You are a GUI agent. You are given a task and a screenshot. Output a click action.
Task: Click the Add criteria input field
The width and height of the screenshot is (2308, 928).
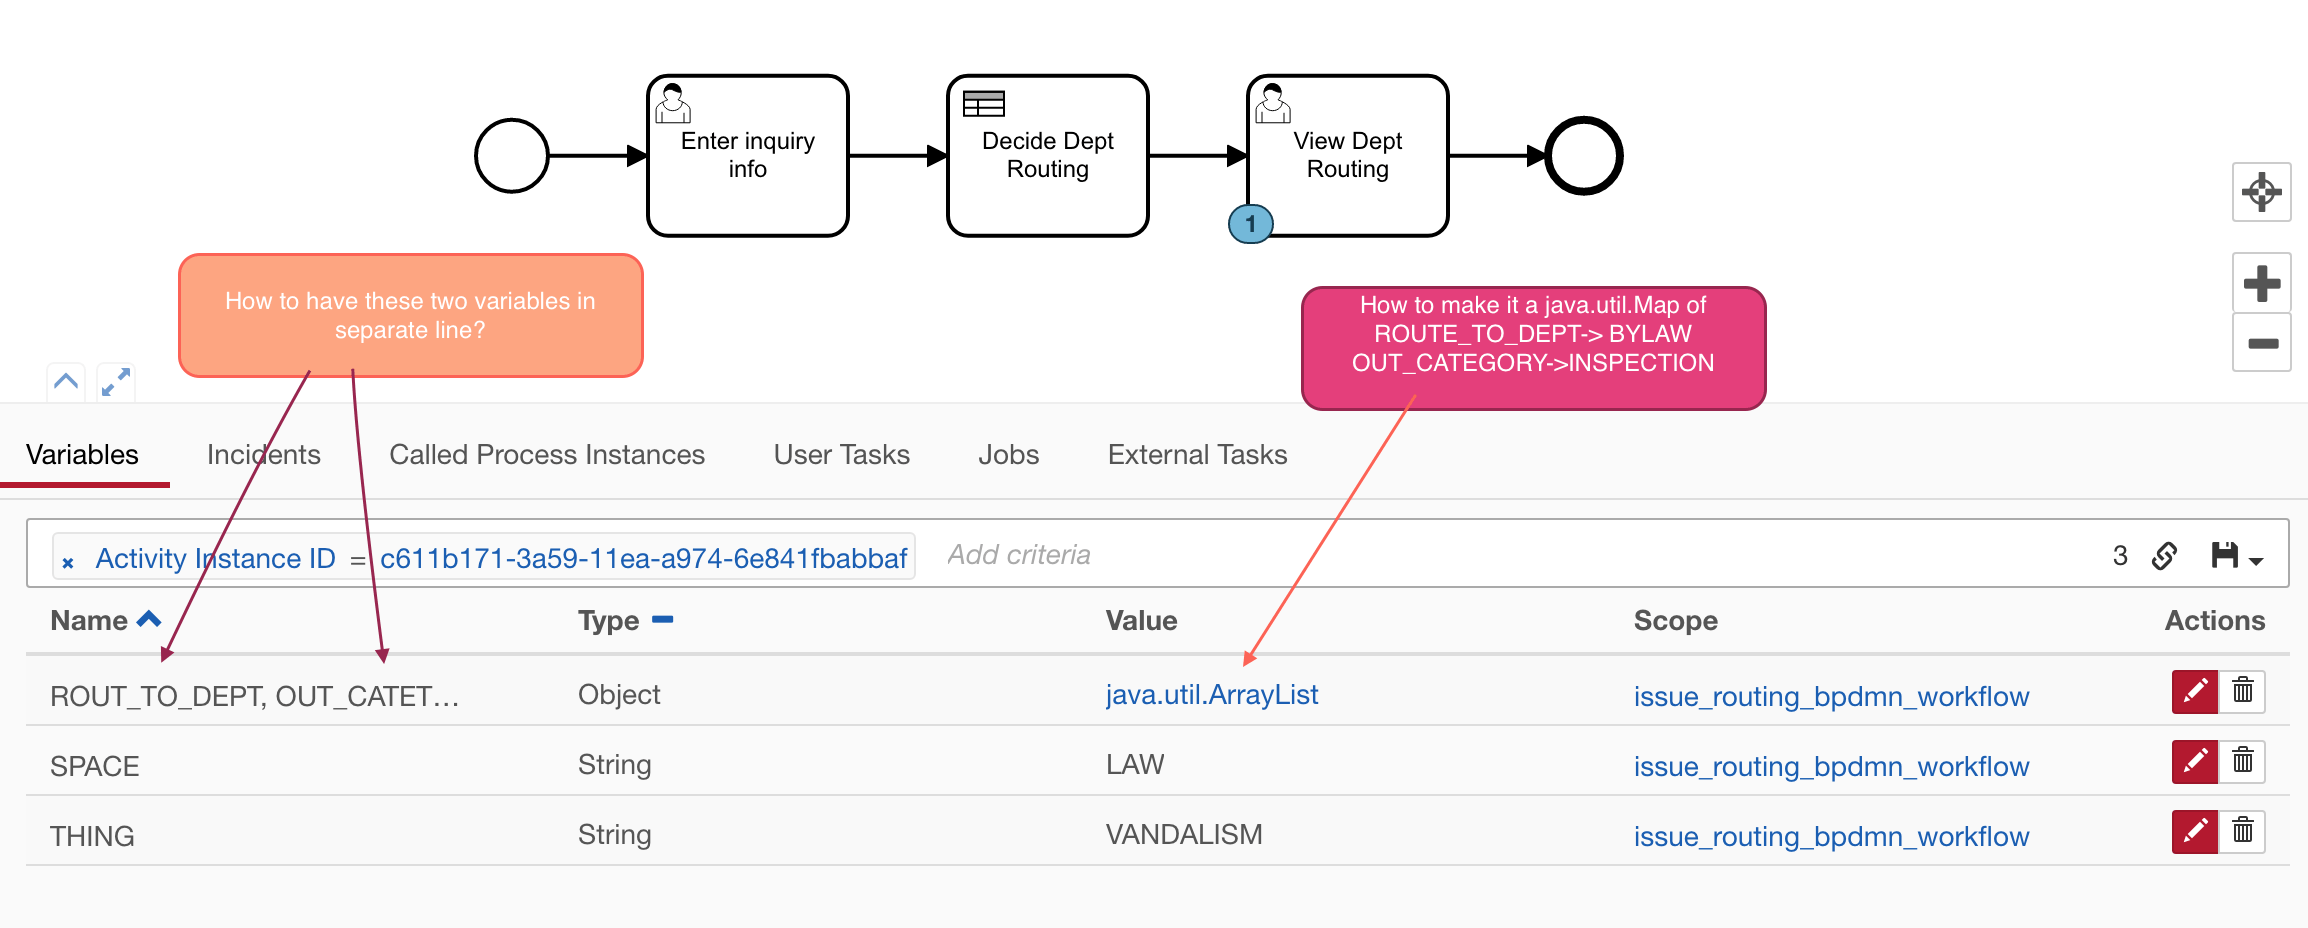[x=1018, y=555]
